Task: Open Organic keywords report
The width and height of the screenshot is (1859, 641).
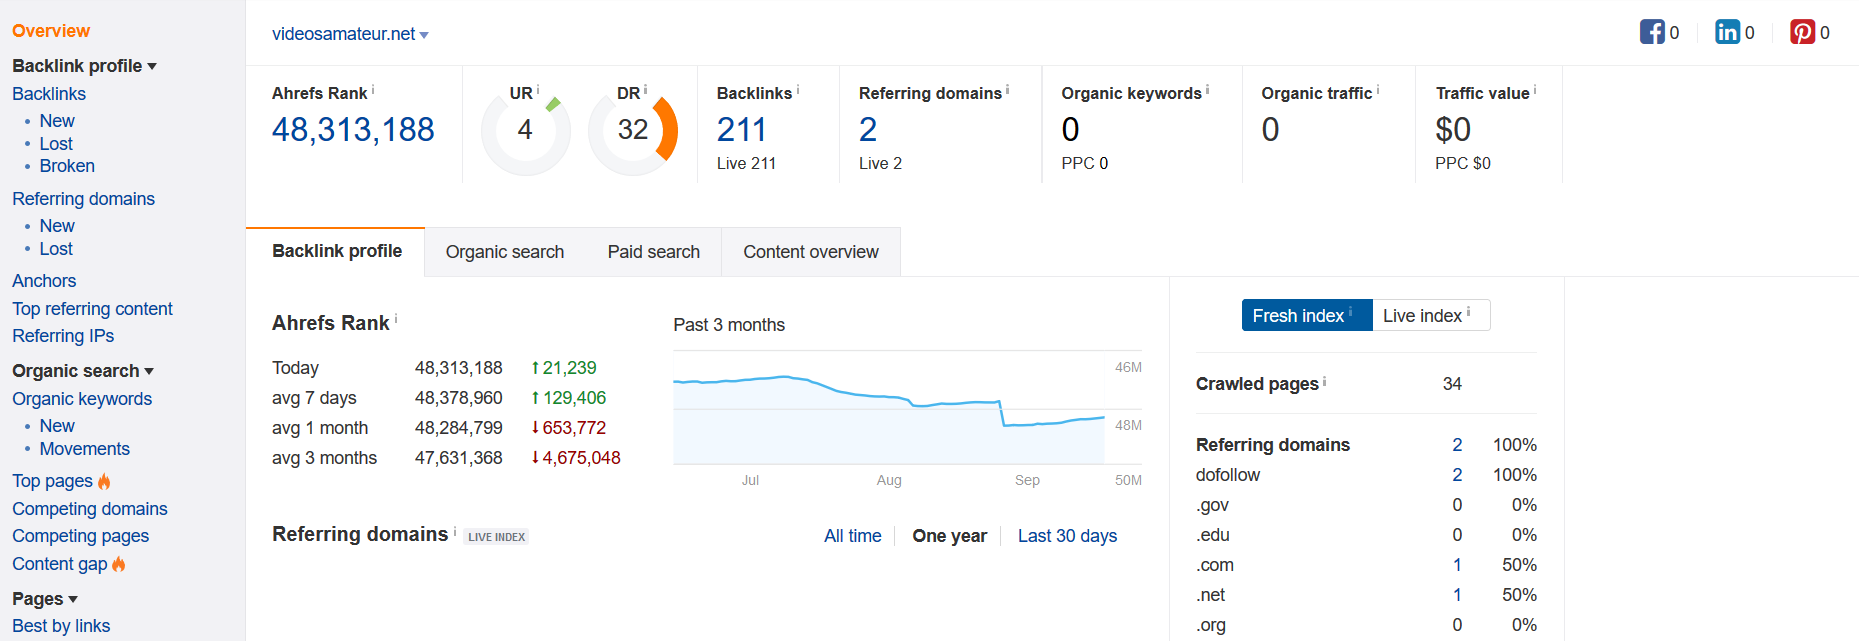Action: click(82, 399)
